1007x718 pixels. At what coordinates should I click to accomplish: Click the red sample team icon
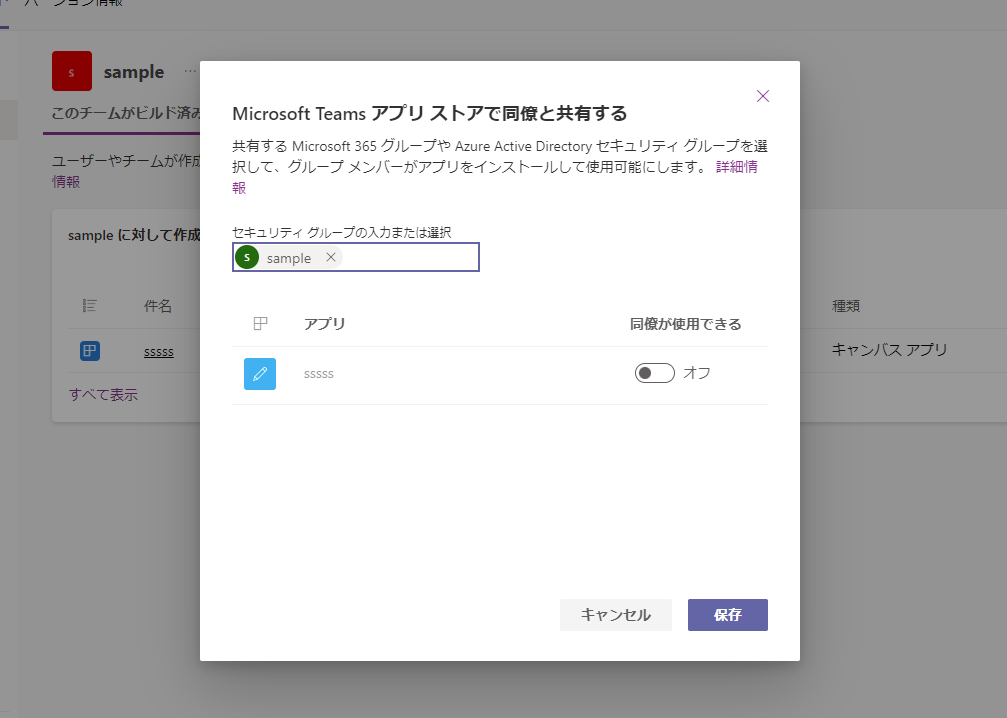tap(72, 71)
